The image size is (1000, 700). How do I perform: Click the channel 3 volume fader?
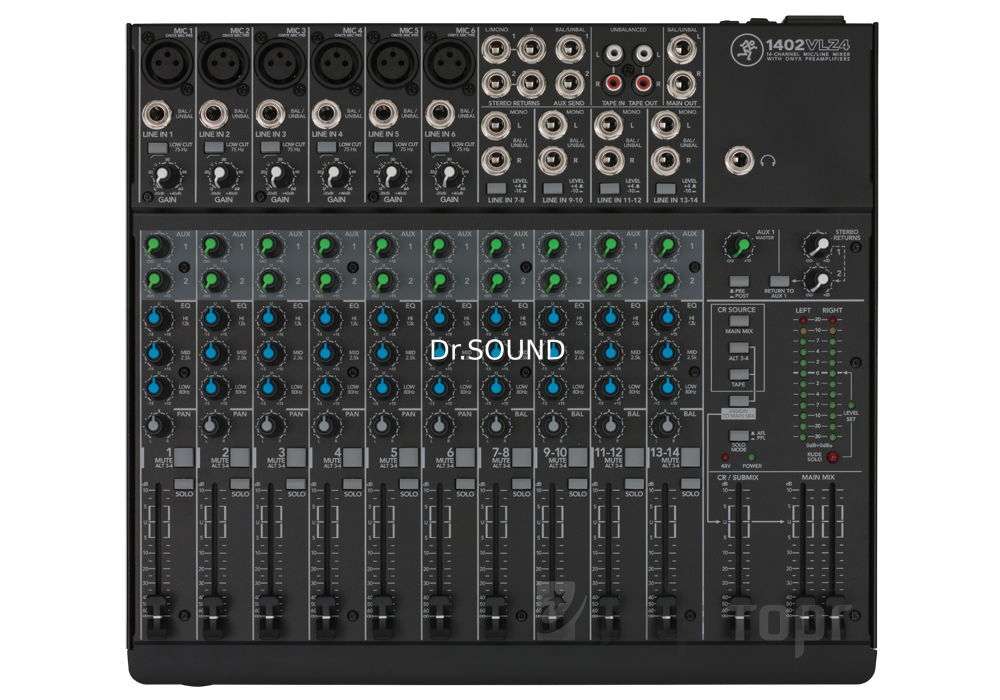coord(270,616)
